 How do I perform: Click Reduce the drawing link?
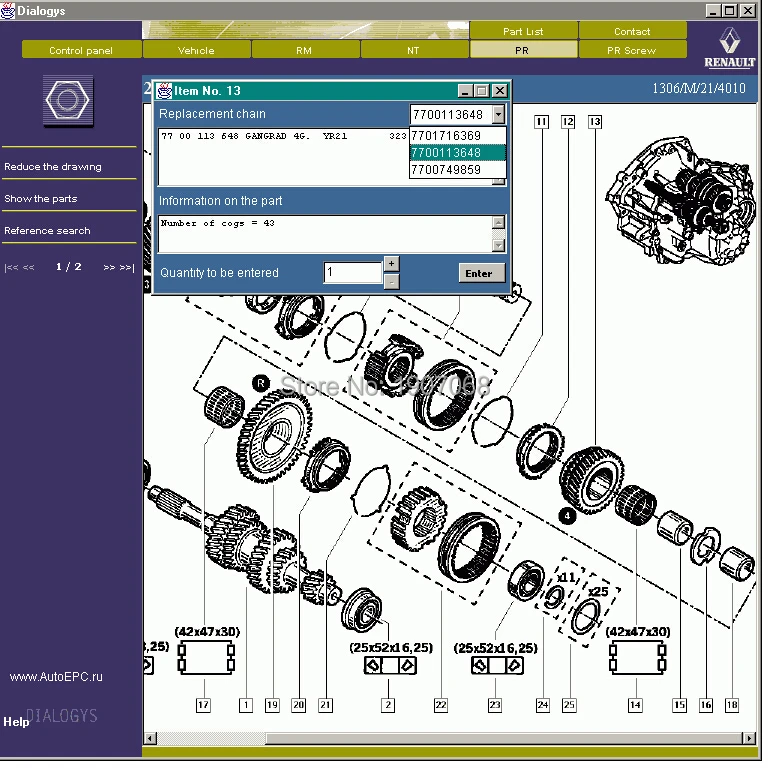coord(53,167)
